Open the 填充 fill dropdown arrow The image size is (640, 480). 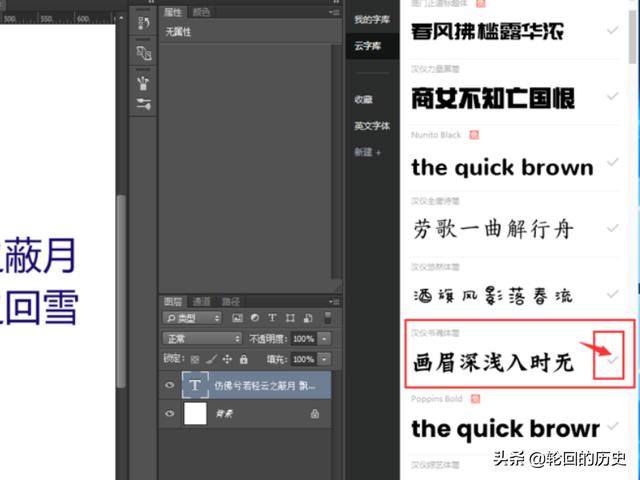point(323,359)
